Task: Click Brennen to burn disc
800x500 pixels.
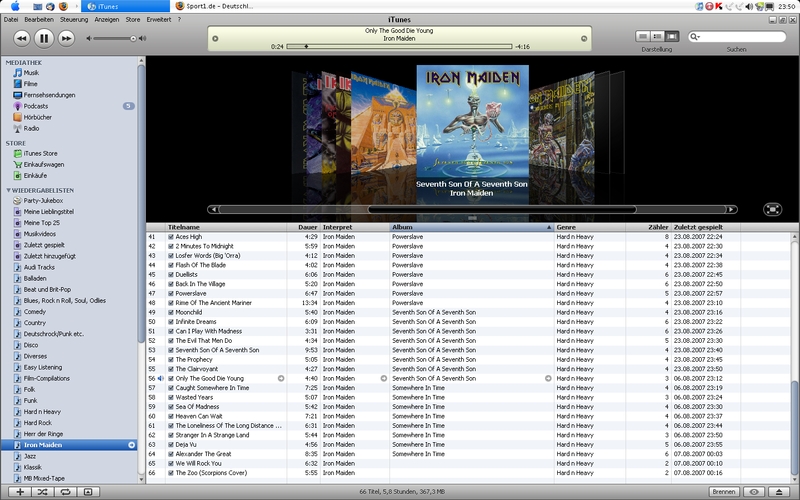Action: [723, 492]
